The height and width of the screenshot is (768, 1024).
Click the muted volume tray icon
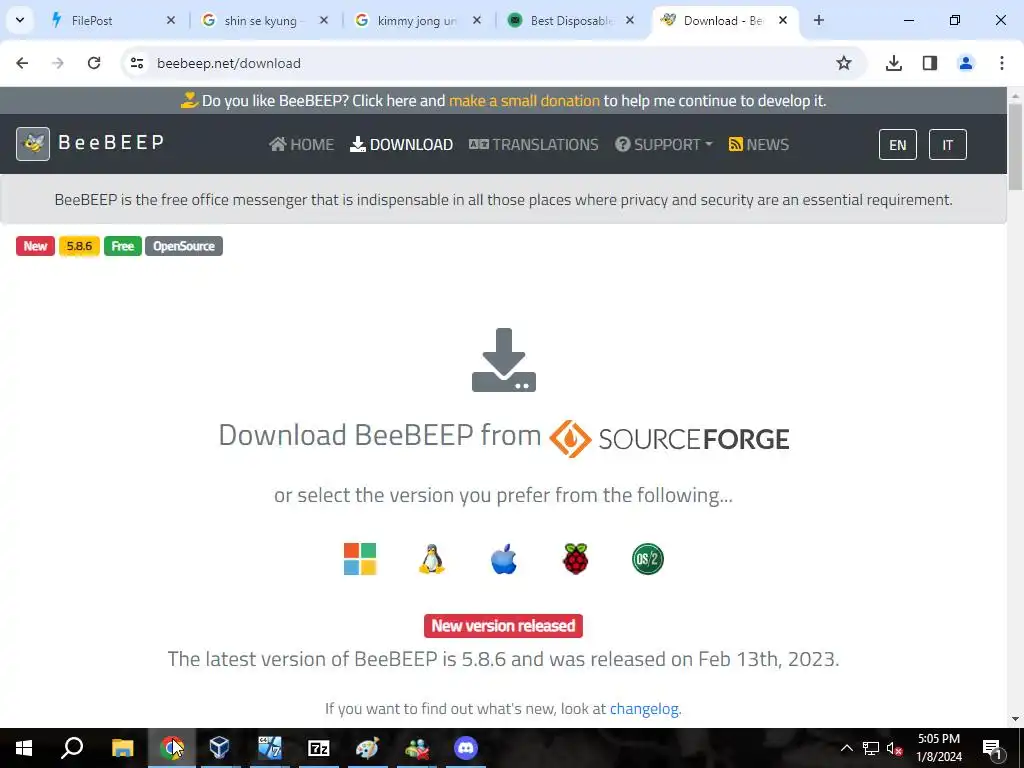point(895,748)
